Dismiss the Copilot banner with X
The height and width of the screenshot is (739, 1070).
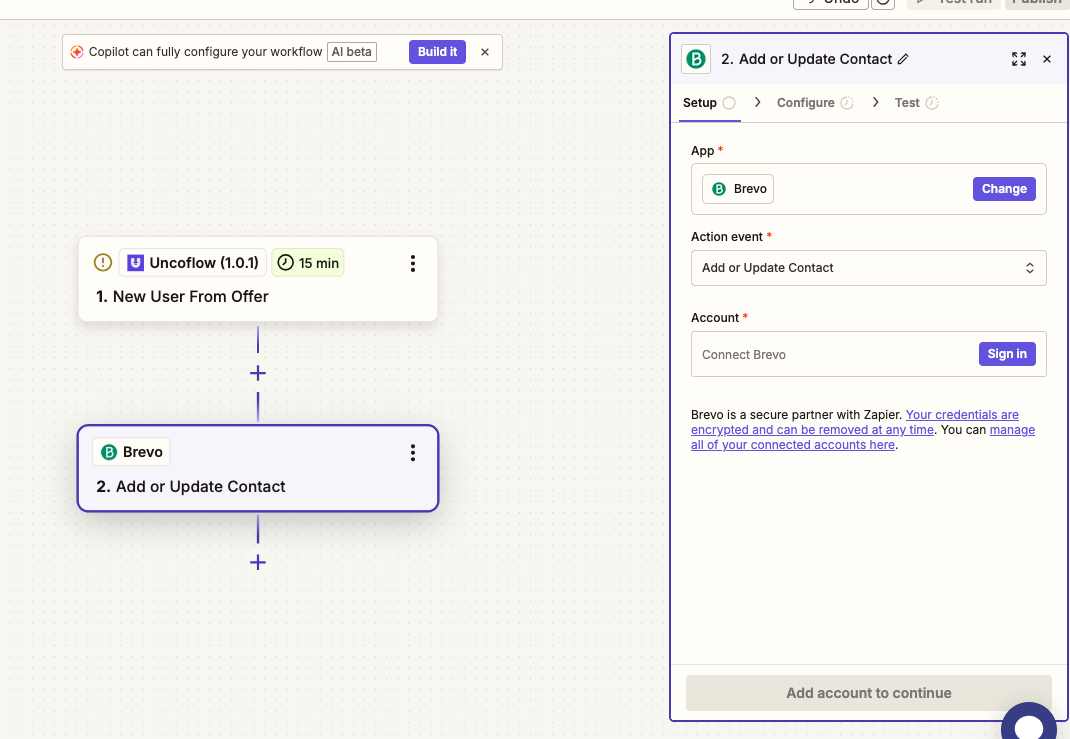click(x=485, y=52)
